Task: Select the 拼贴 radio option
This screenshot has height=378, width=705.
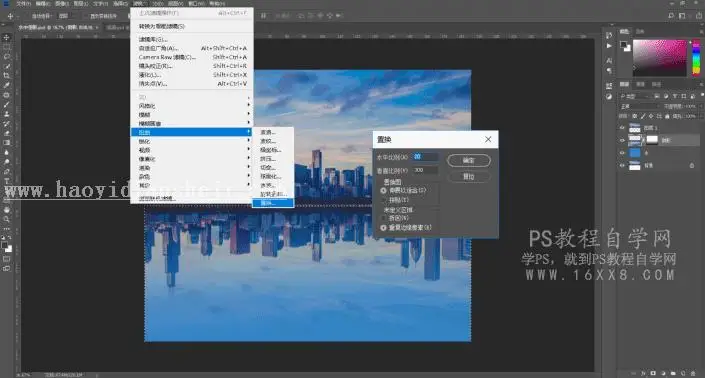Action: click(384, 200)
